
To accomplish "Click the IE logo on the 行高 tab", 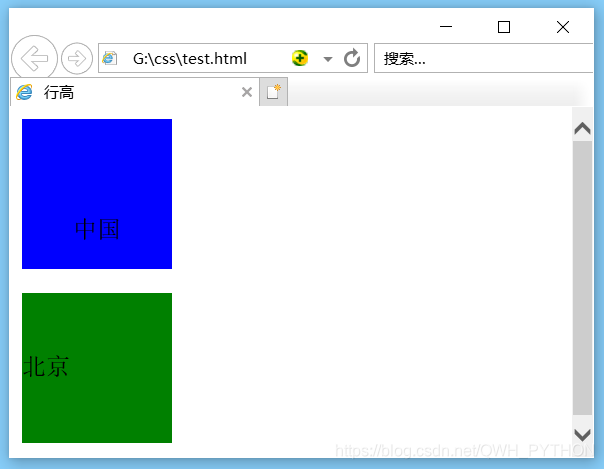I will (x=24, y=92).
